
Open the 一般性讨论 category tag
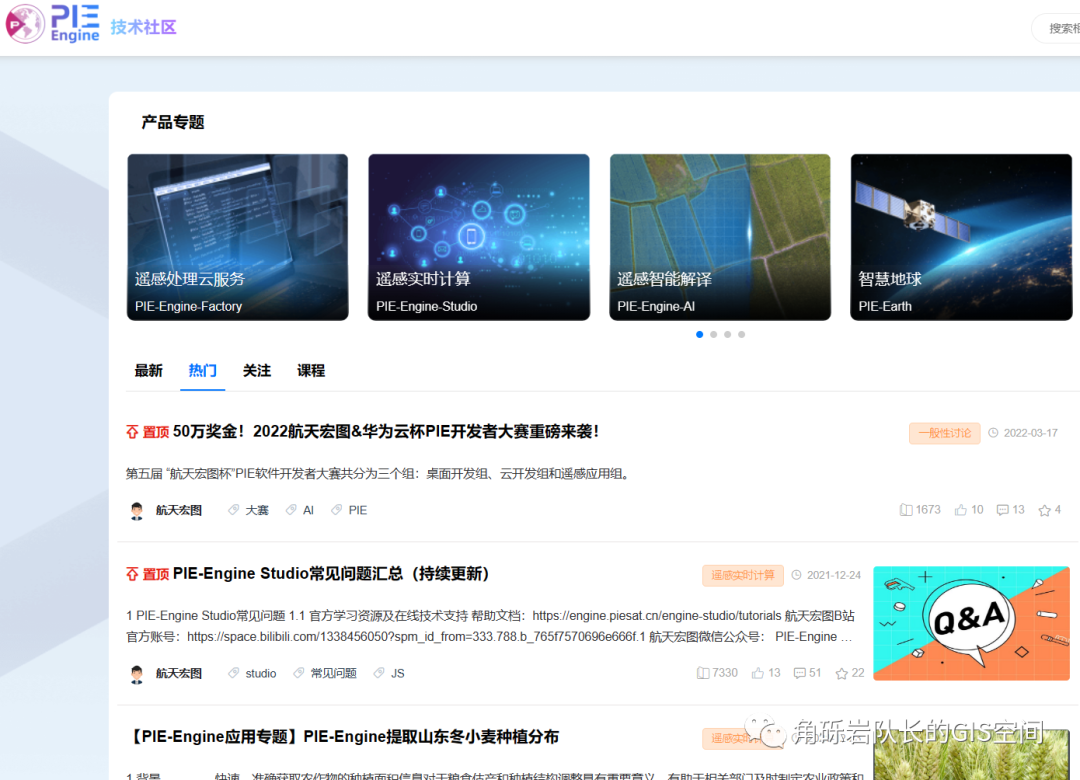[944, 434]
